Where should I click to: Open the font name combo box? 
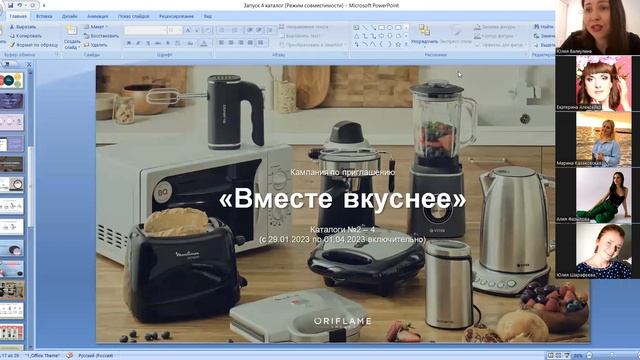(145, 30)
